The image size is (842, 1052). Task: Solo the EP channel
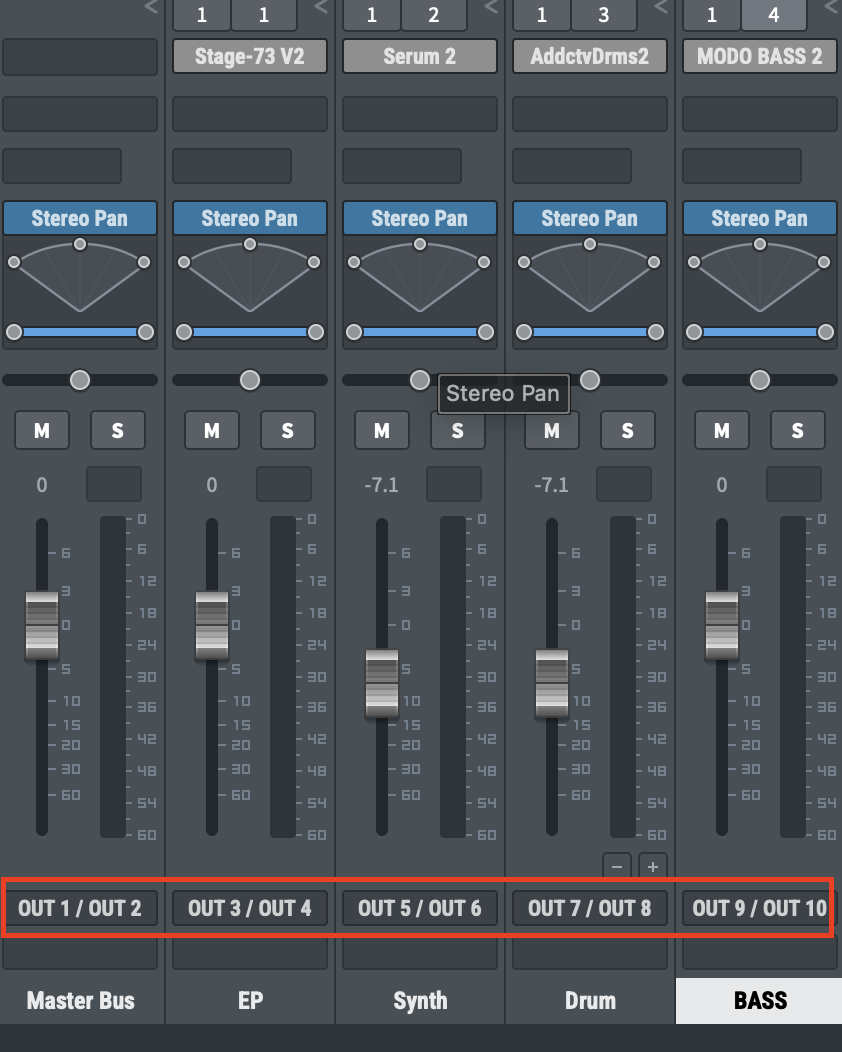pyautogui.click(x=287, y=431)
